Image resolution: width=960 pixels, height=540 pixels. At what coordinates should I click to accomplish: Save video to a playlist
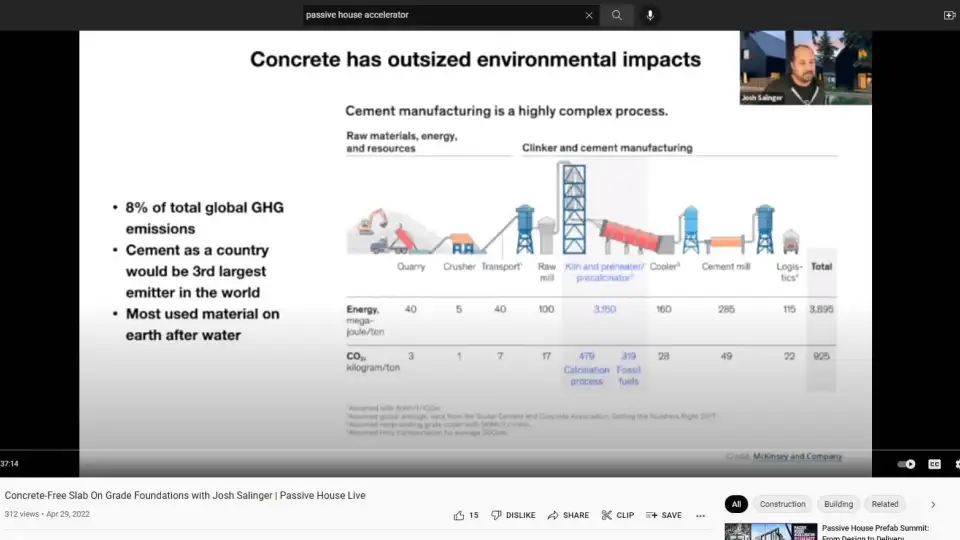click(664, 515)
